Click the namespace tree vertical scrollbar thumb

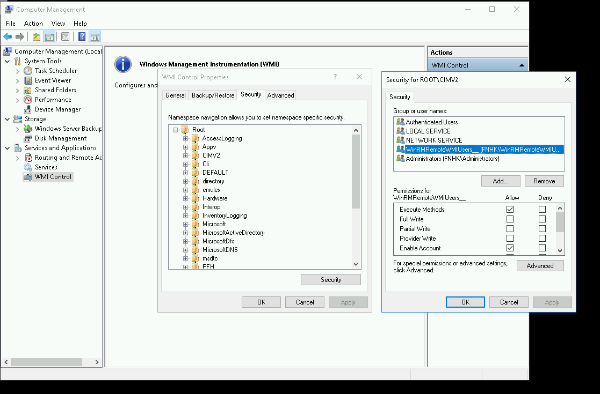355,171
